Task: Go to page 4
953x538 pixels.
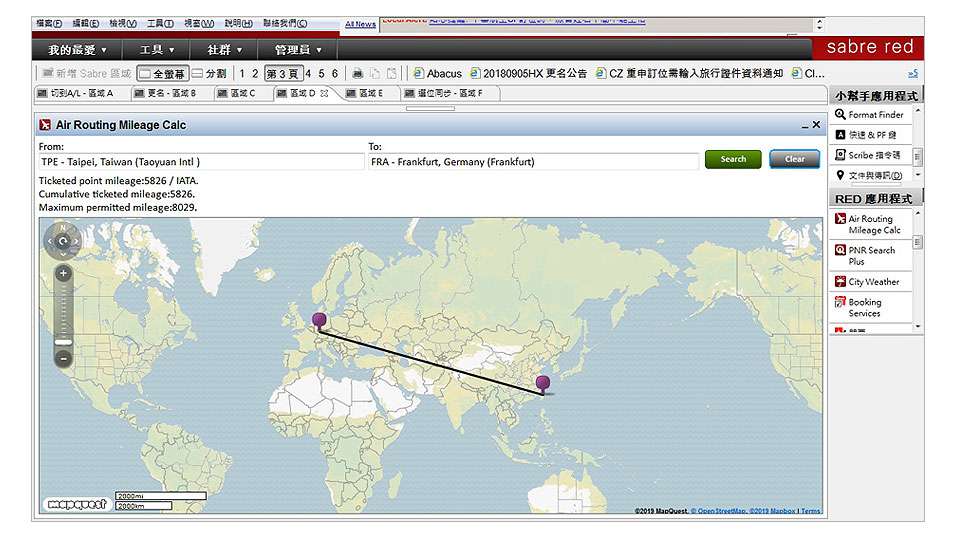Action: point(308,74)
